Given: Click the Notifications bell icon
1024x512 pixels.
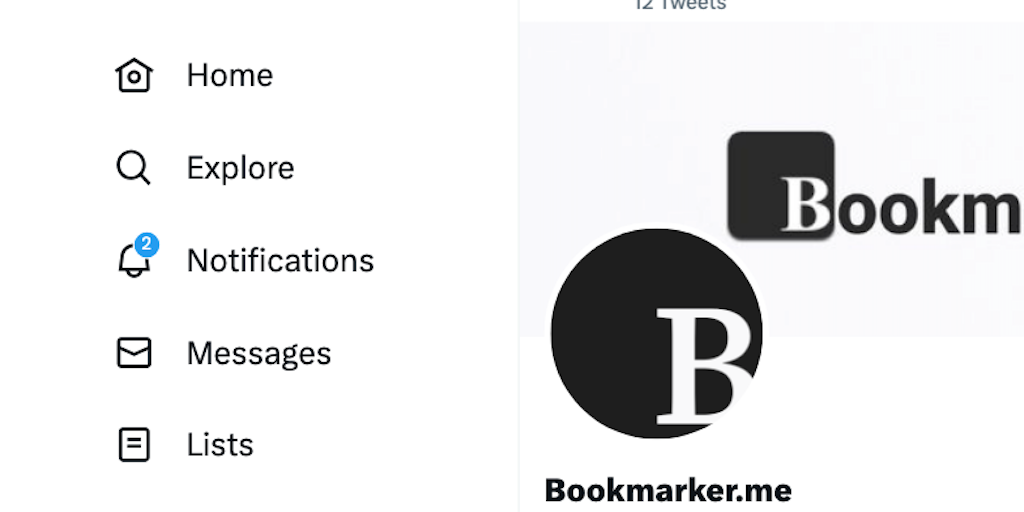Looking at the screenshot, I should pyautogui.click(x=132, y=262).
